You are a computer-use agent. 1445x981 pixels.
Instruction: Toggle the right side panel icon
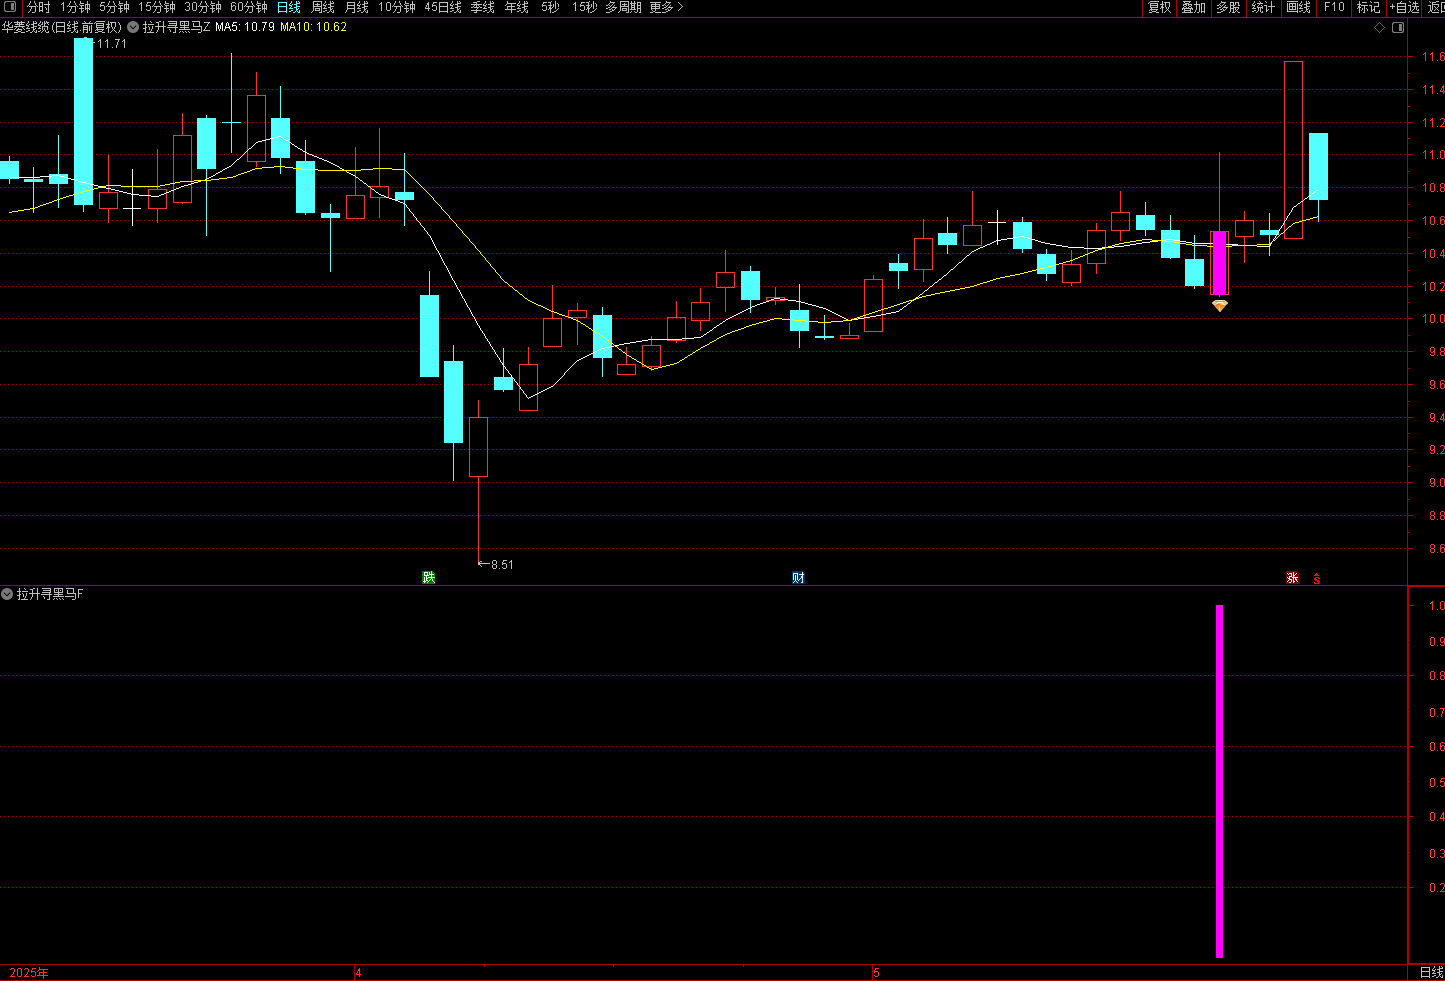tap(1398, 27)
